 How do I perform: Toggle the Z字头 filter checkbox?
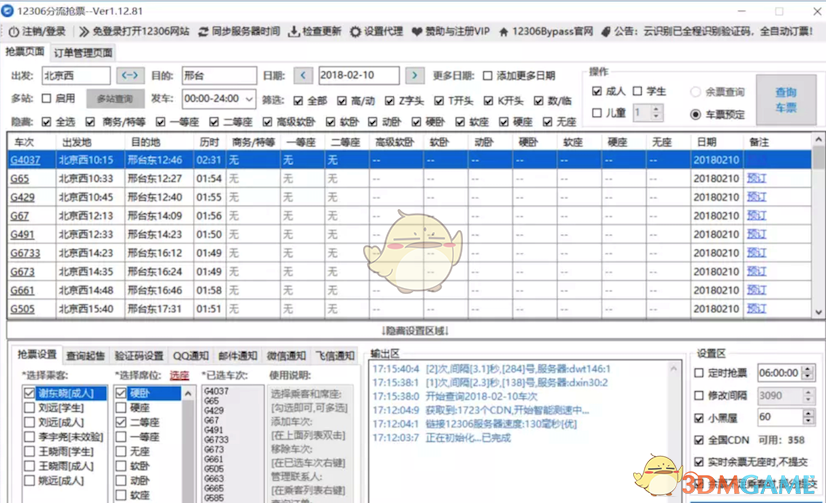(389, 101)
